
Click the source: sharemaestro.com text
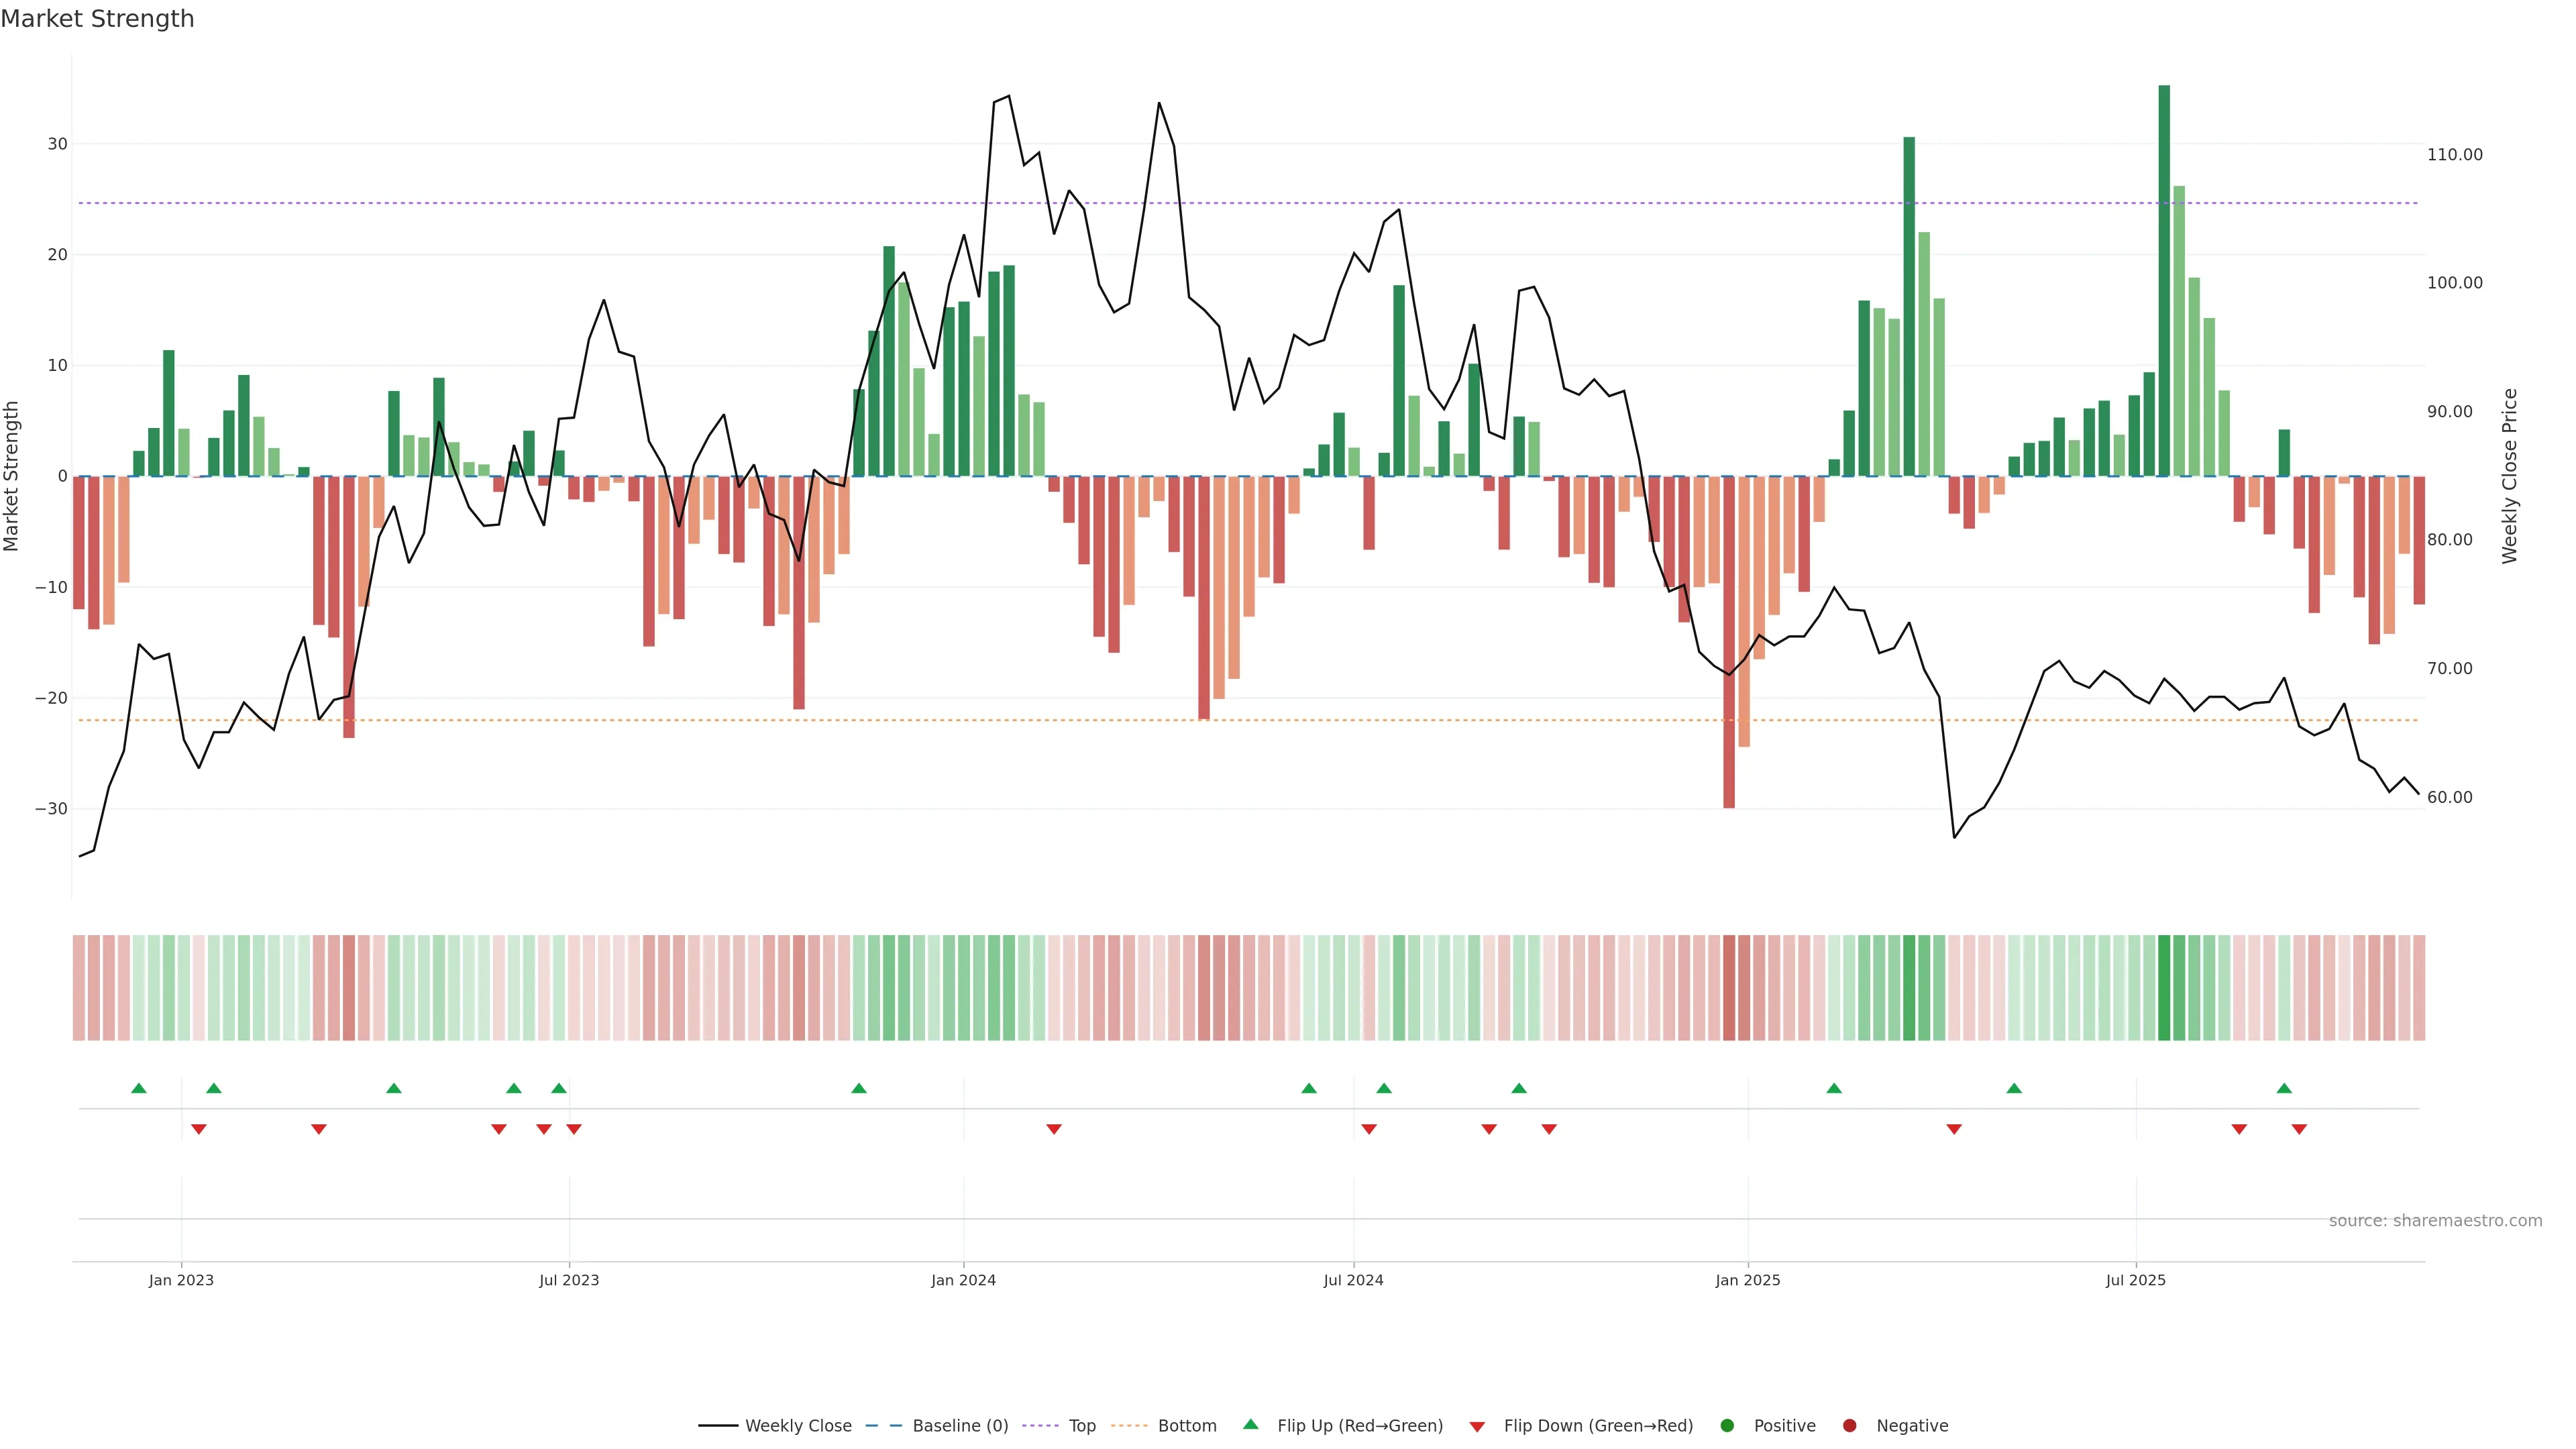2435,1220
